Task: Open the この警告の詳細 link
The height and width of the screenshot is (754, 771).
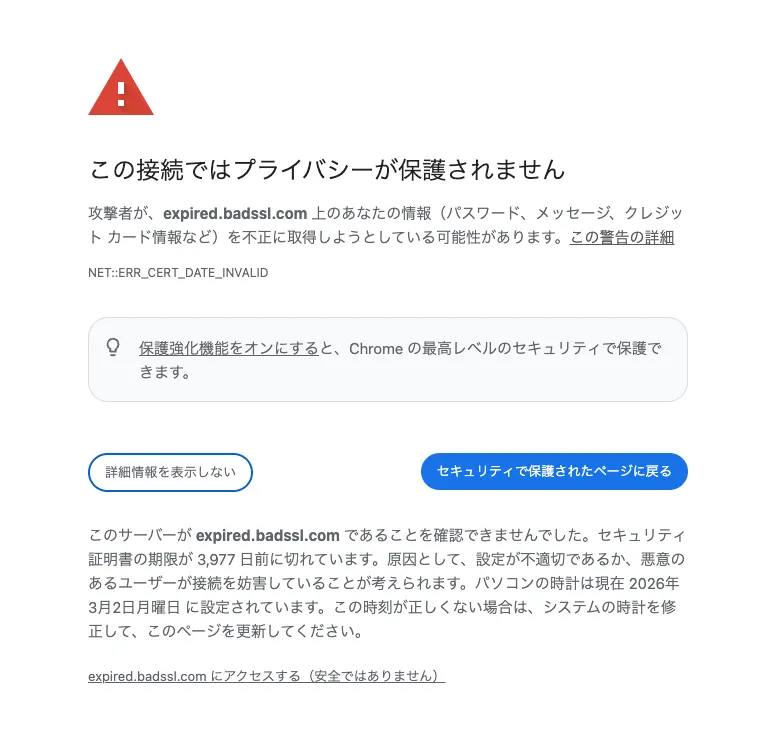Action: tap(622, 238)
